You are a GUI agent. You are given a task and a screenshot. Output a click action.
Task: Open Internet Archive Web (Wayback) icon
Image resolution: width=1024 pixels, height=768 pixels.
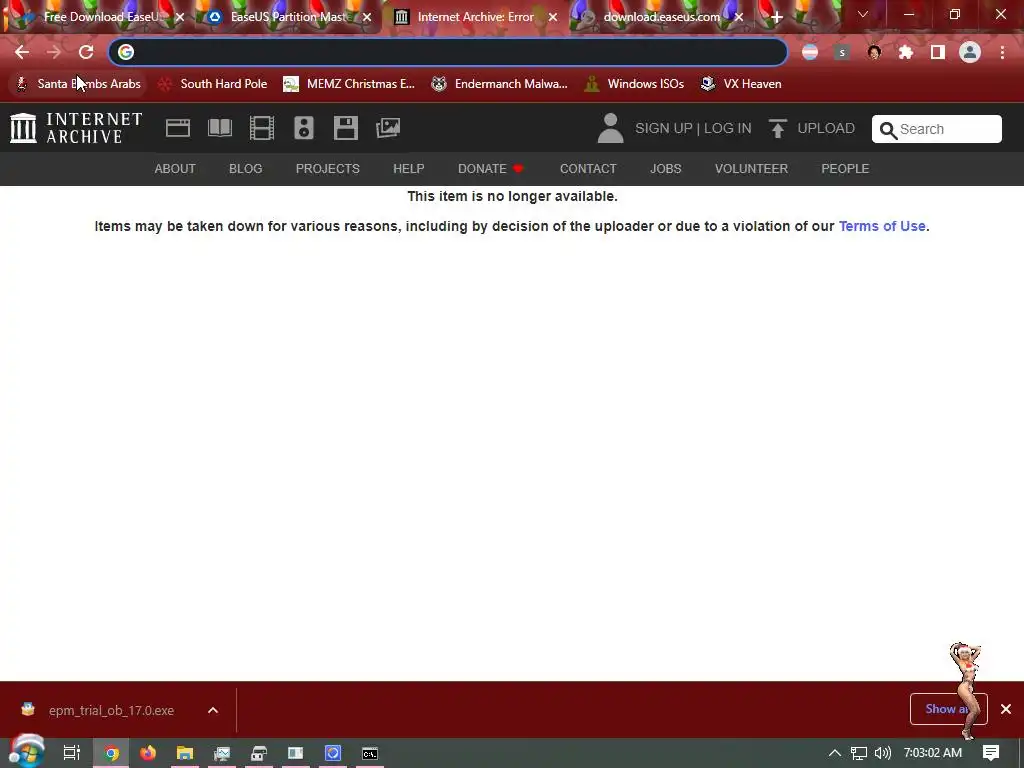click(178, 128)
